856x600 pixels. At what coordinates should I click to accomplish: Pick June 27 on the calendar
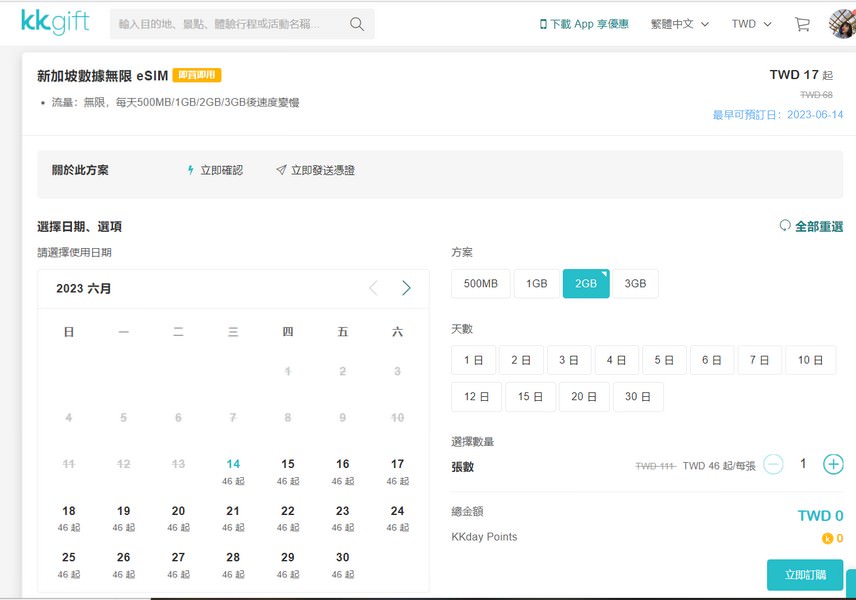point(178,565)
